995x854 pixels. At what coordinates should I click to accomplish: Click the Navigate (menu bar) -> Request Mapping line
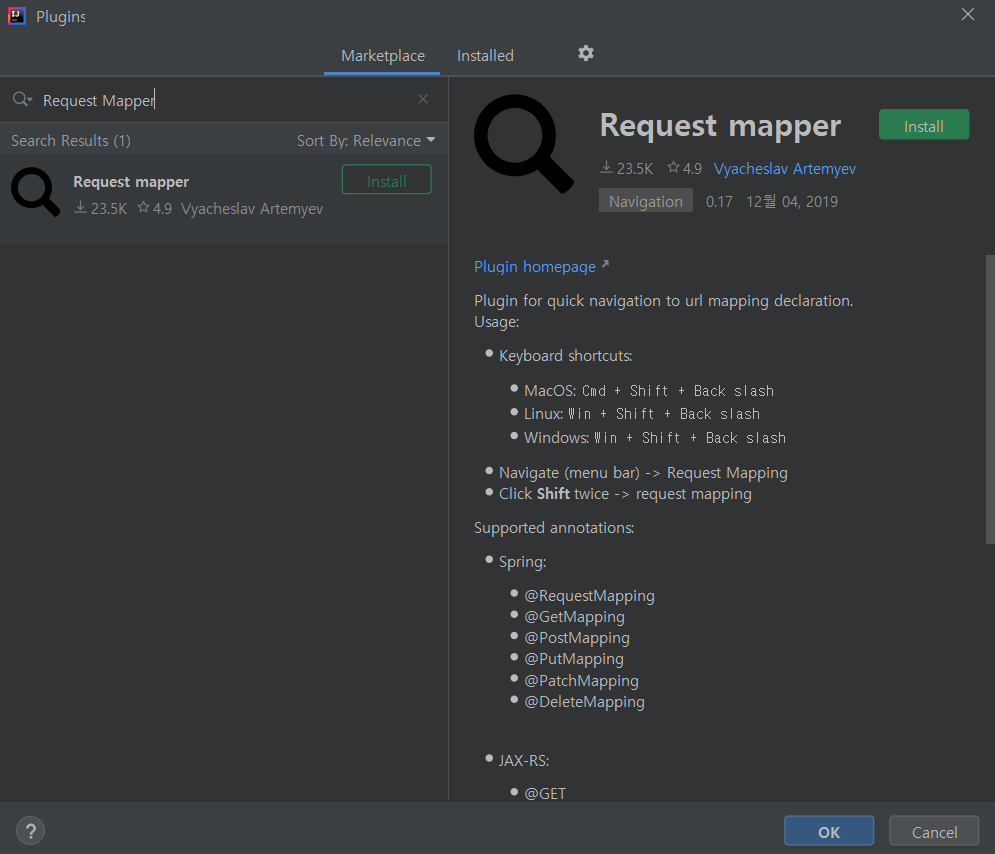click(643, 473)
